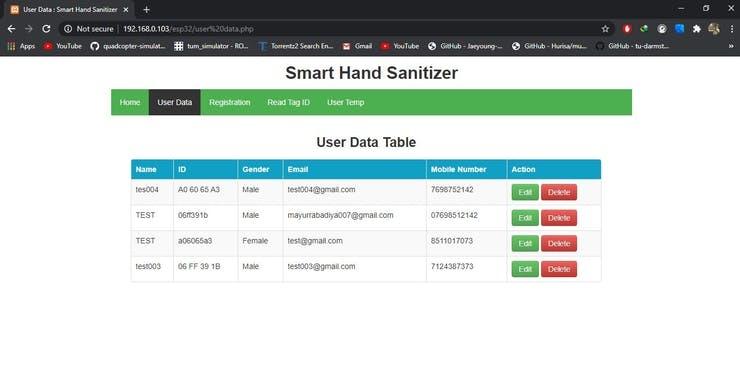
Task: Bookmark this page with the star
Action: [605, 29]
